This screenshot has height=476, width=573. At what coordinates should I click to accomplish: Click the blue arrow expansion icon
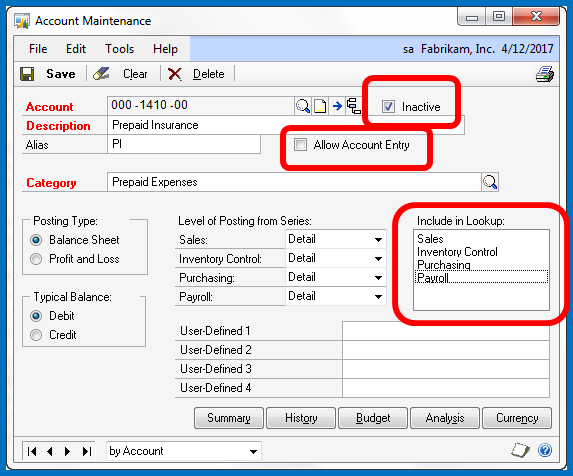click(x=337, y=106)
